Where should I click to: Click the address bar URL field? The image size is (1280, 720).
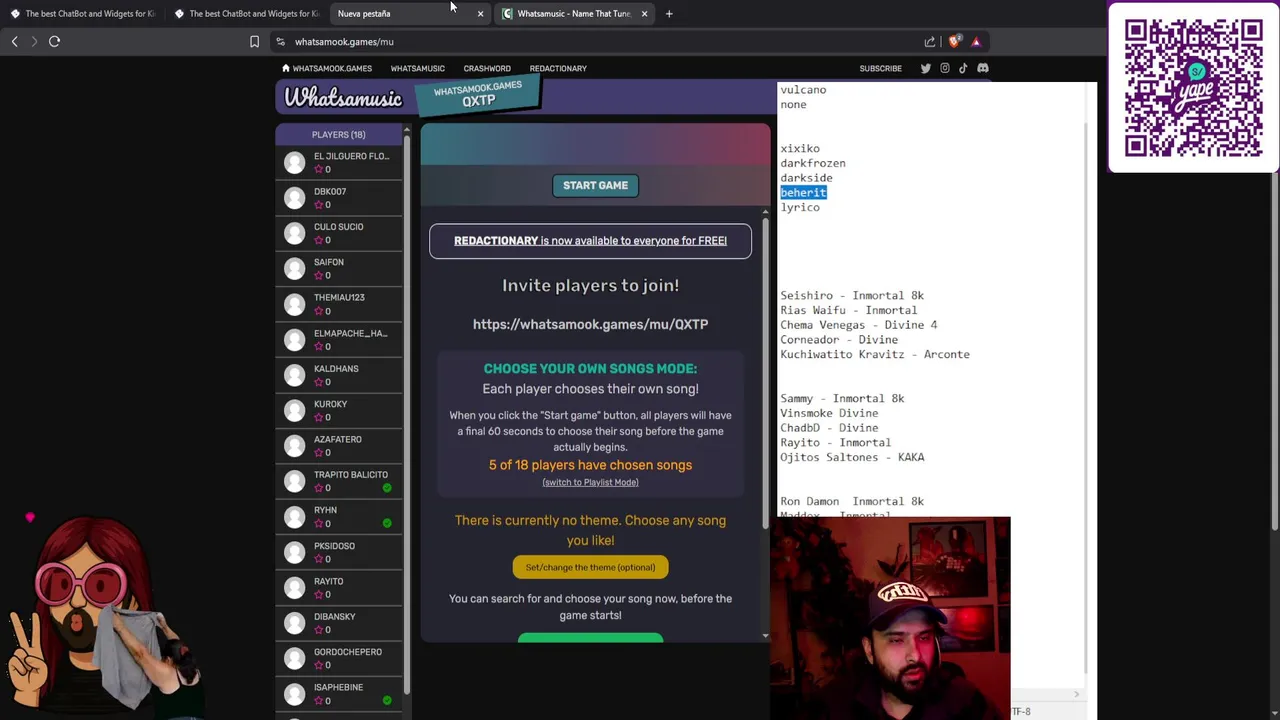600,42
